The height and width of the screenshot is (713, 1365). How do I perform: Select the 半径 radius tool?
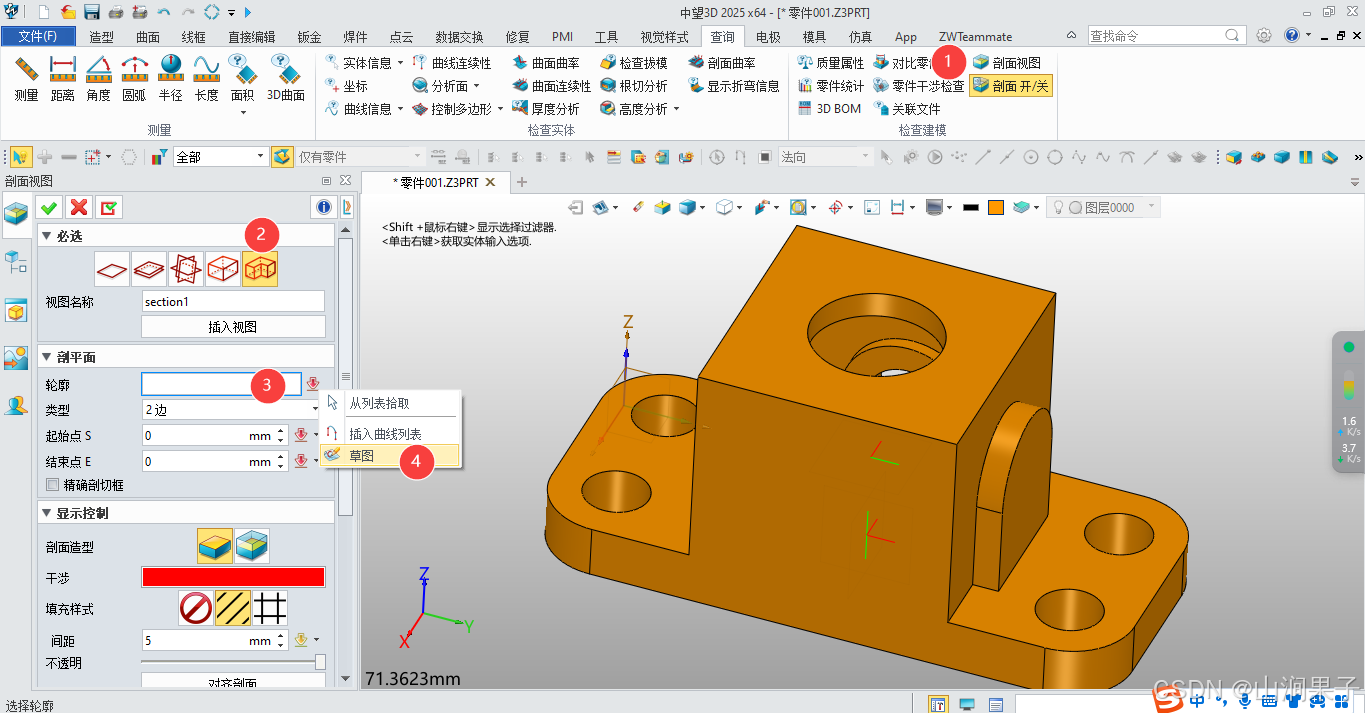coord(170,79)
